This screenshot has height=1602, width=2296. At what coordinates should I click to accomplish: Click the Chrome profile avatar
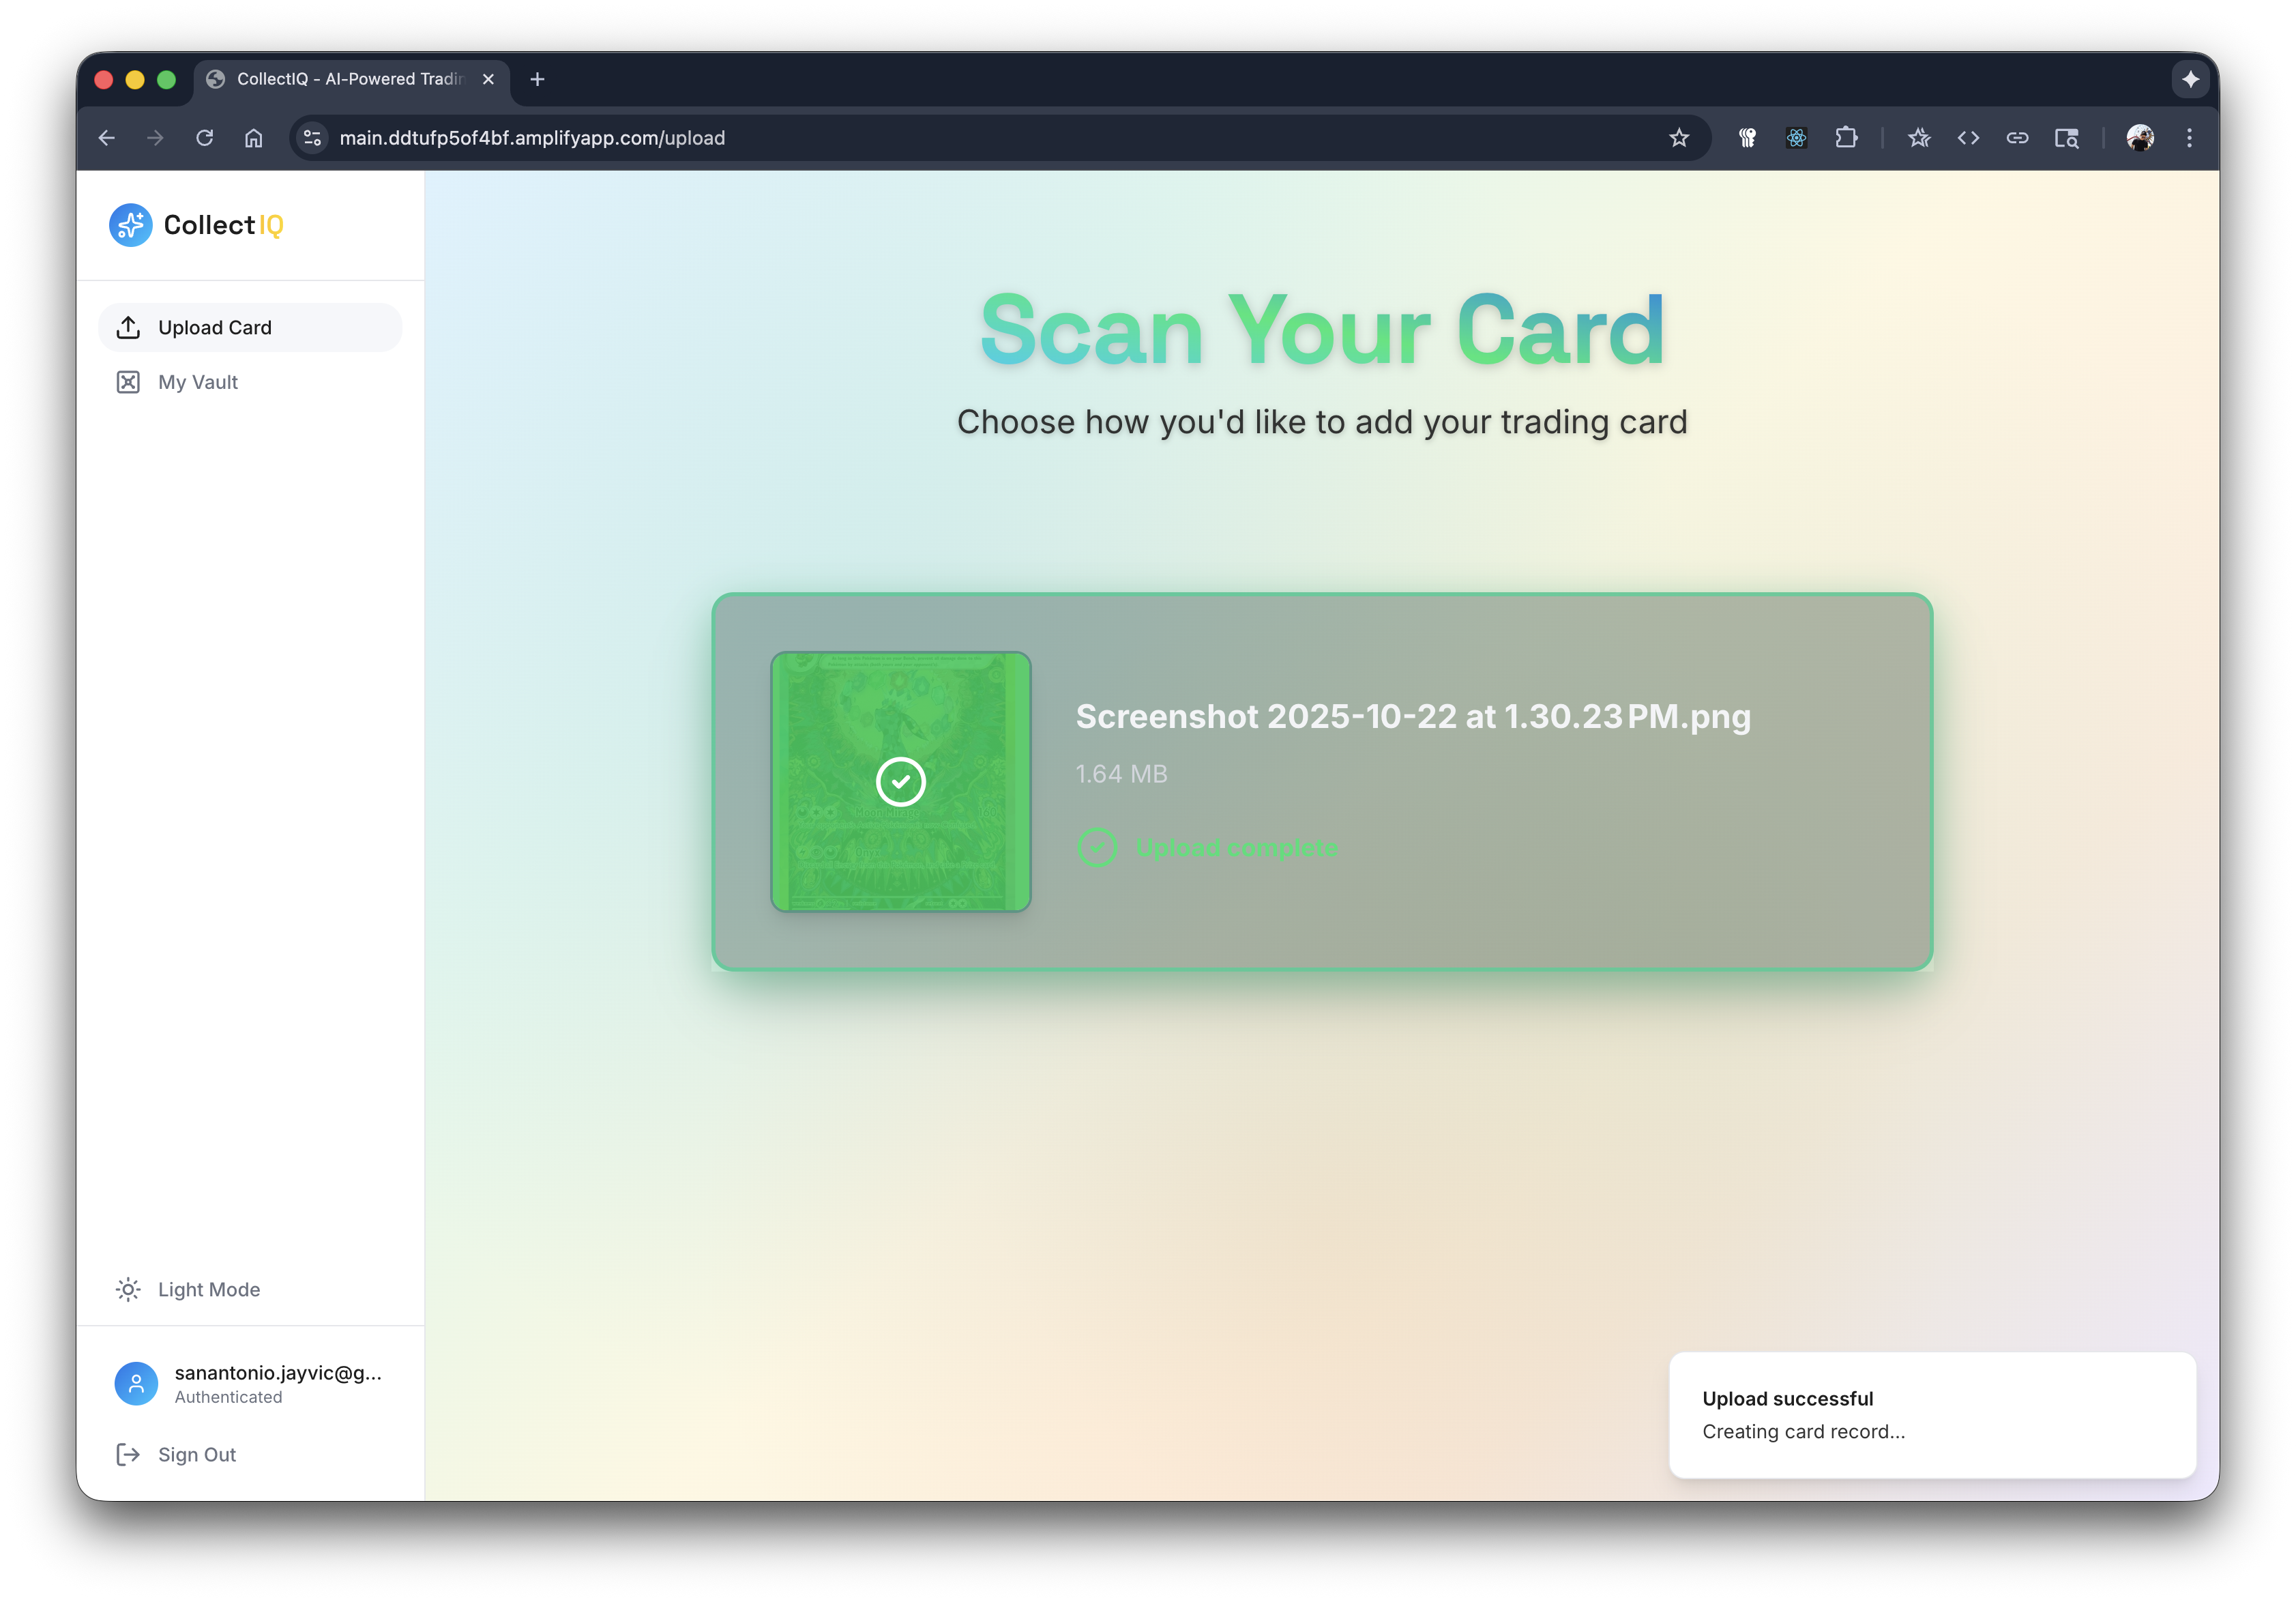2140,138
